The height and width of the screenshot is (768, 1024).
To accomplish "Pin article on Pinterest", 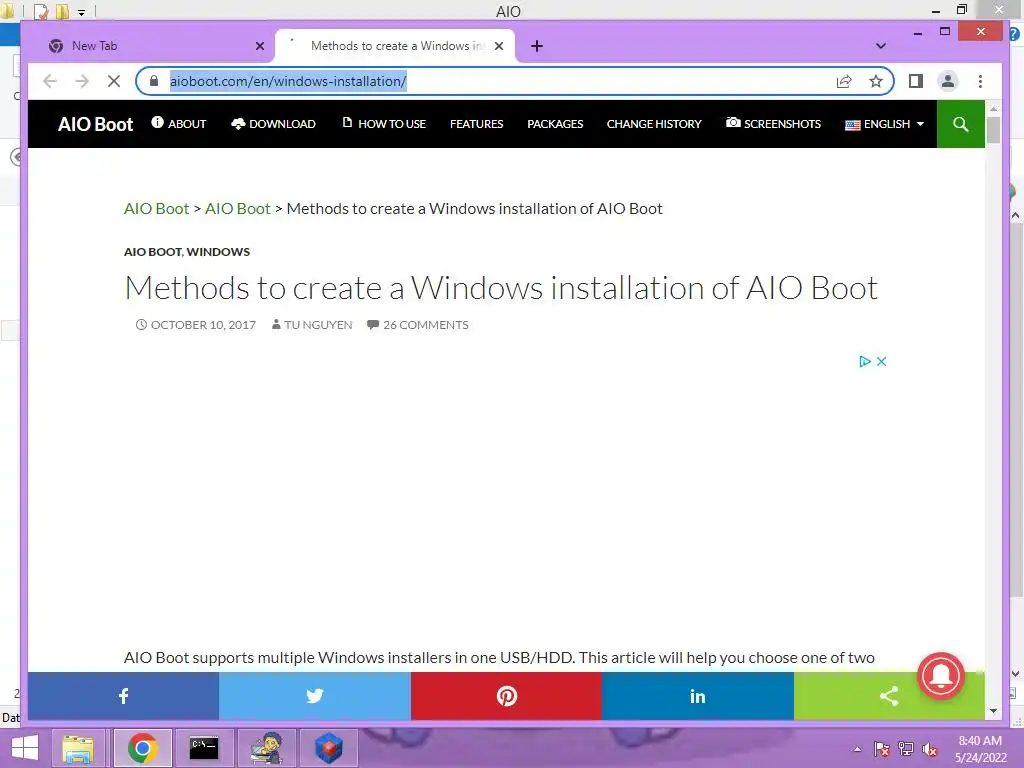I will pyautogui.click(x=506, y=696).
